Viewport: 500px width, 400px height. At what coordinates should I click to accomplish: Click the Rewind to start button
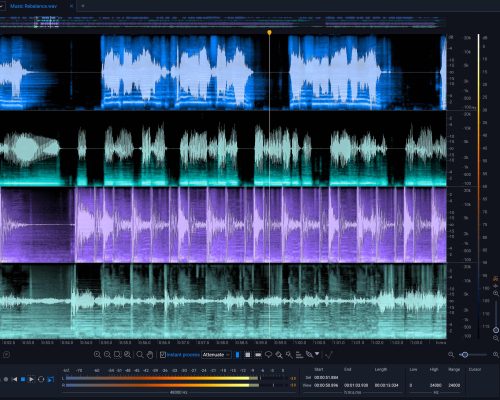(x=14, y=379)
